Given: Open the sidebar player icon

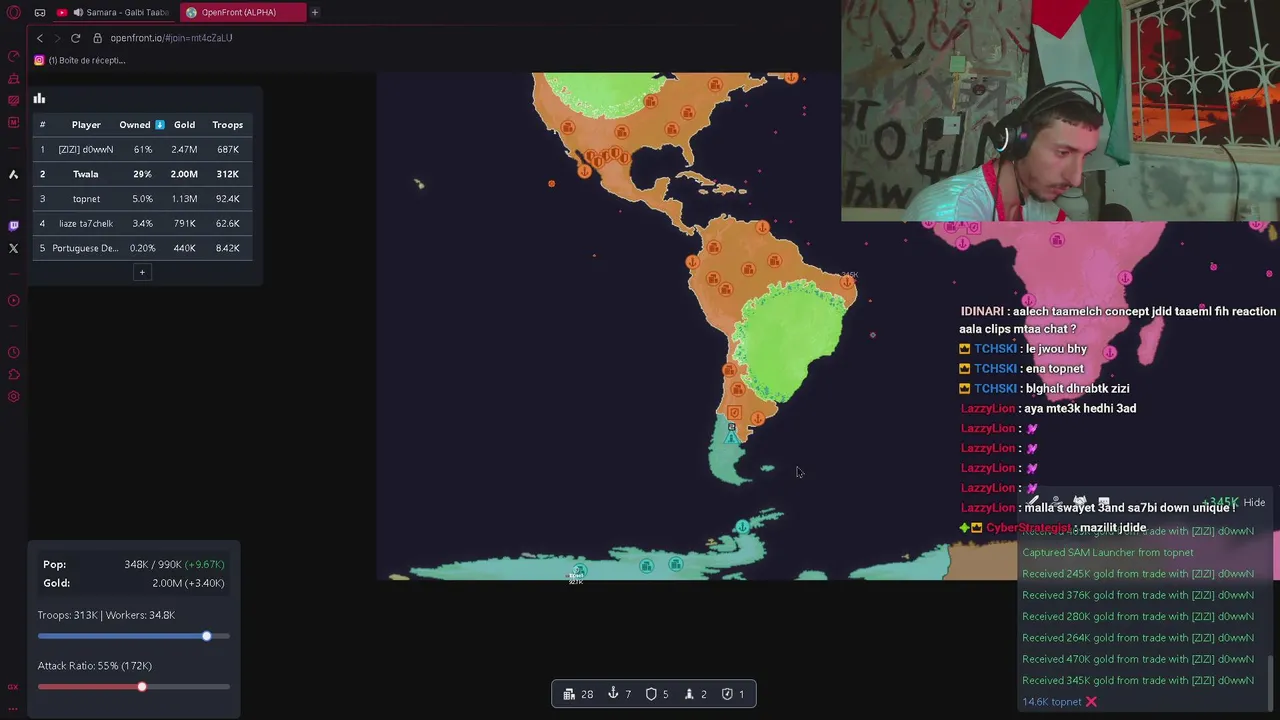Looking at the screenshot, I should click(x=13, y=300).
